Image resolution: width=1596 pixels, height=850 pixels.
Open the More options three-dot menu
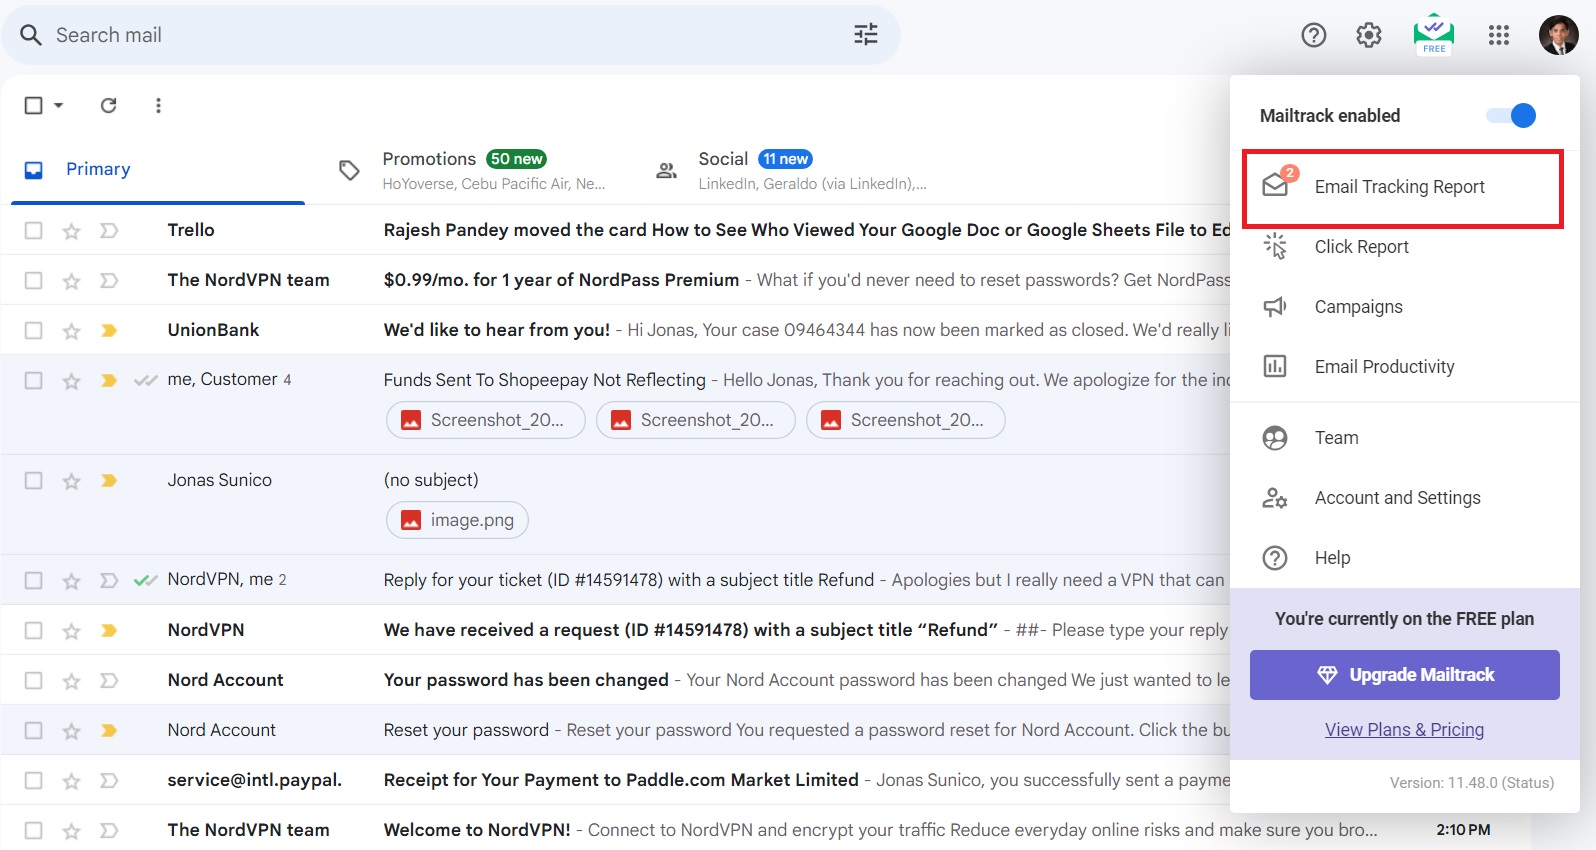158,105
